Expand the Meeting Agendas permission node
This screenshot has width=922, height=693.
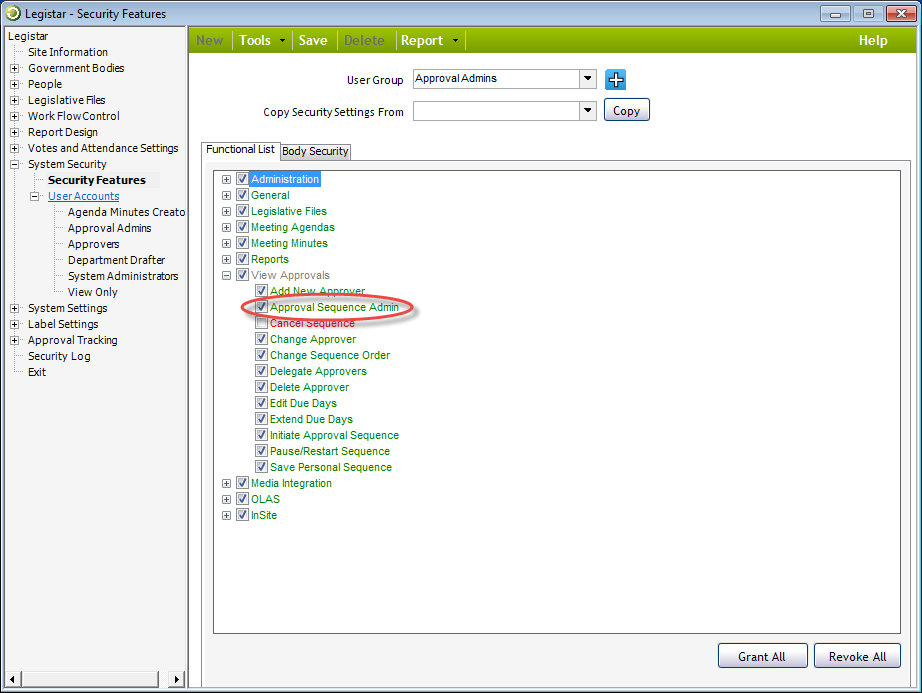pyautogui.click(x=226, y=227)
